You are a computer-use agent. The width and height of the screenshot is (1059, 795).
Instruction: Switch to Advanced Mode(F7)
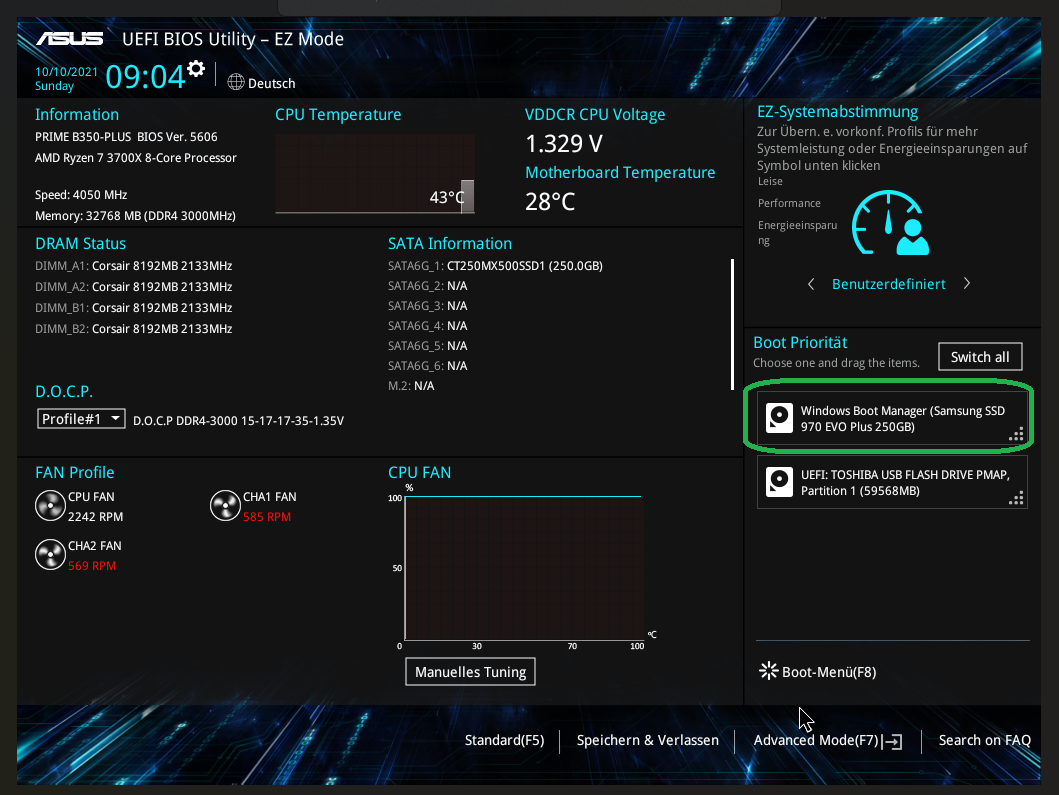click(816, 740)
